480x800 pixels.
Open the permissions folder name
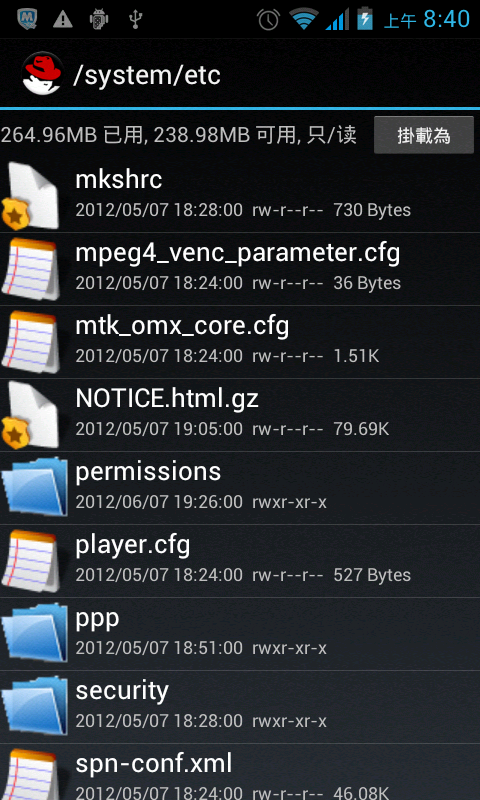point(148,472)
